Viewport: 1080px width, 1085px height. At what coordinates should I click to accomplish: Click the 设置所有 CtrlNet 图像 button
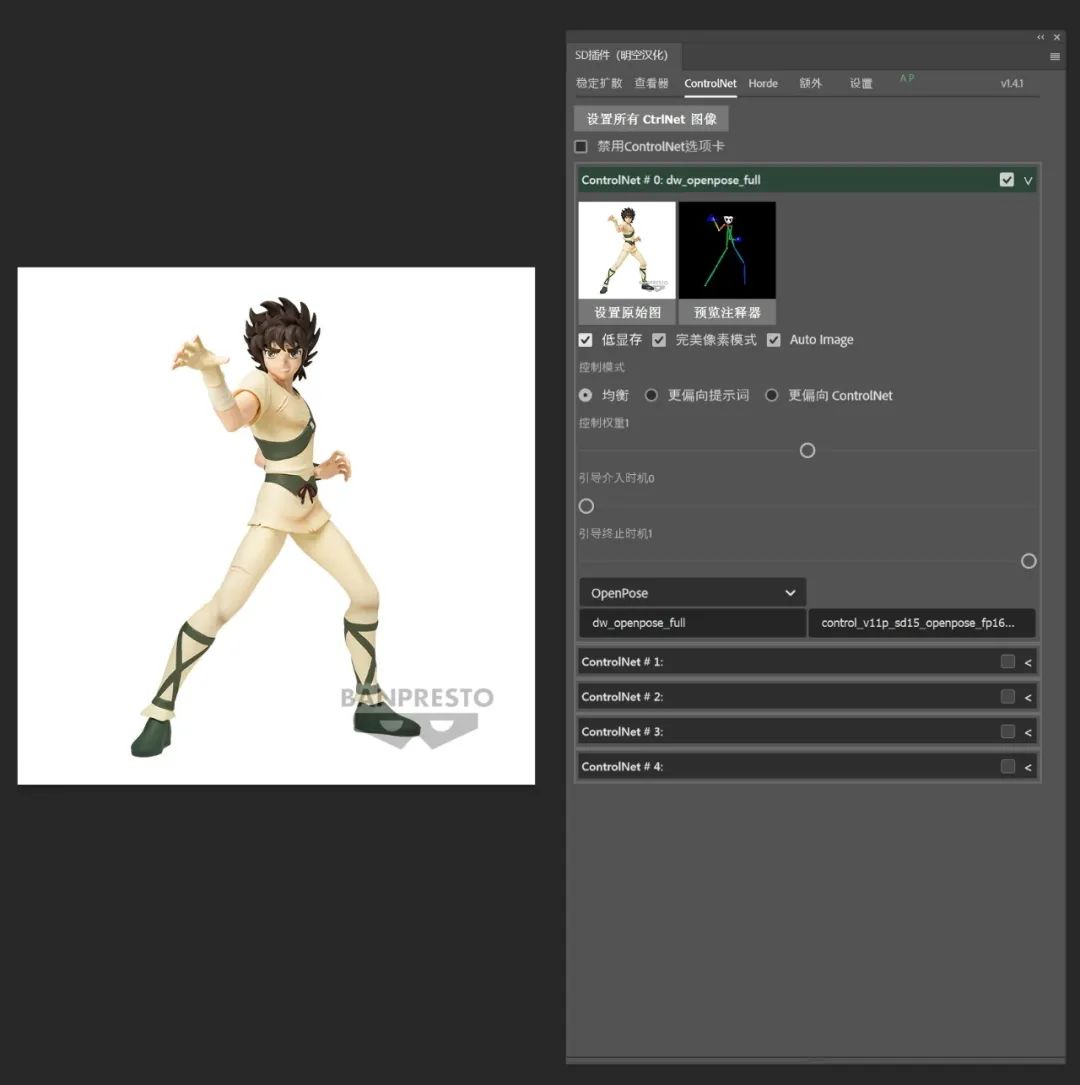click(x=651, y=119)
